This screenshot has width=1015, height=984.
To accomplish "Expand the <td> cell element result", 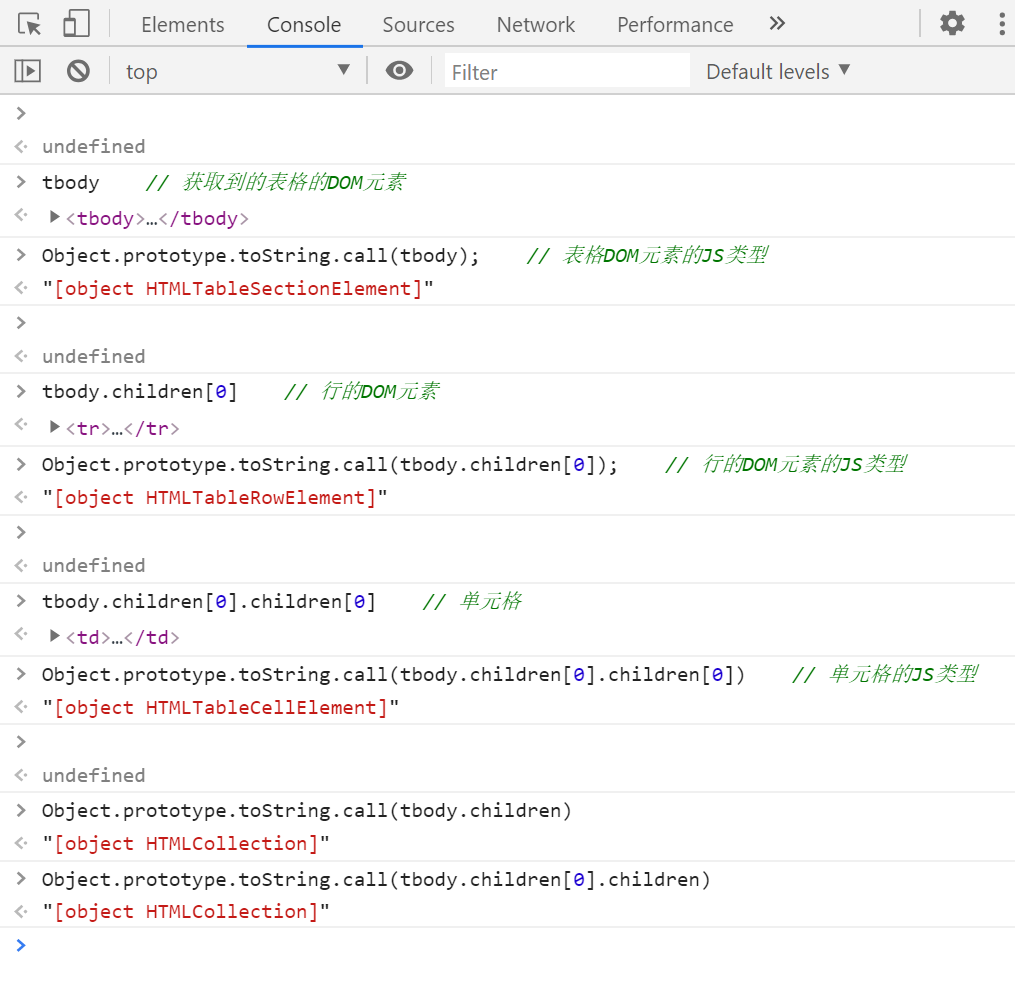I will point(55,637).
